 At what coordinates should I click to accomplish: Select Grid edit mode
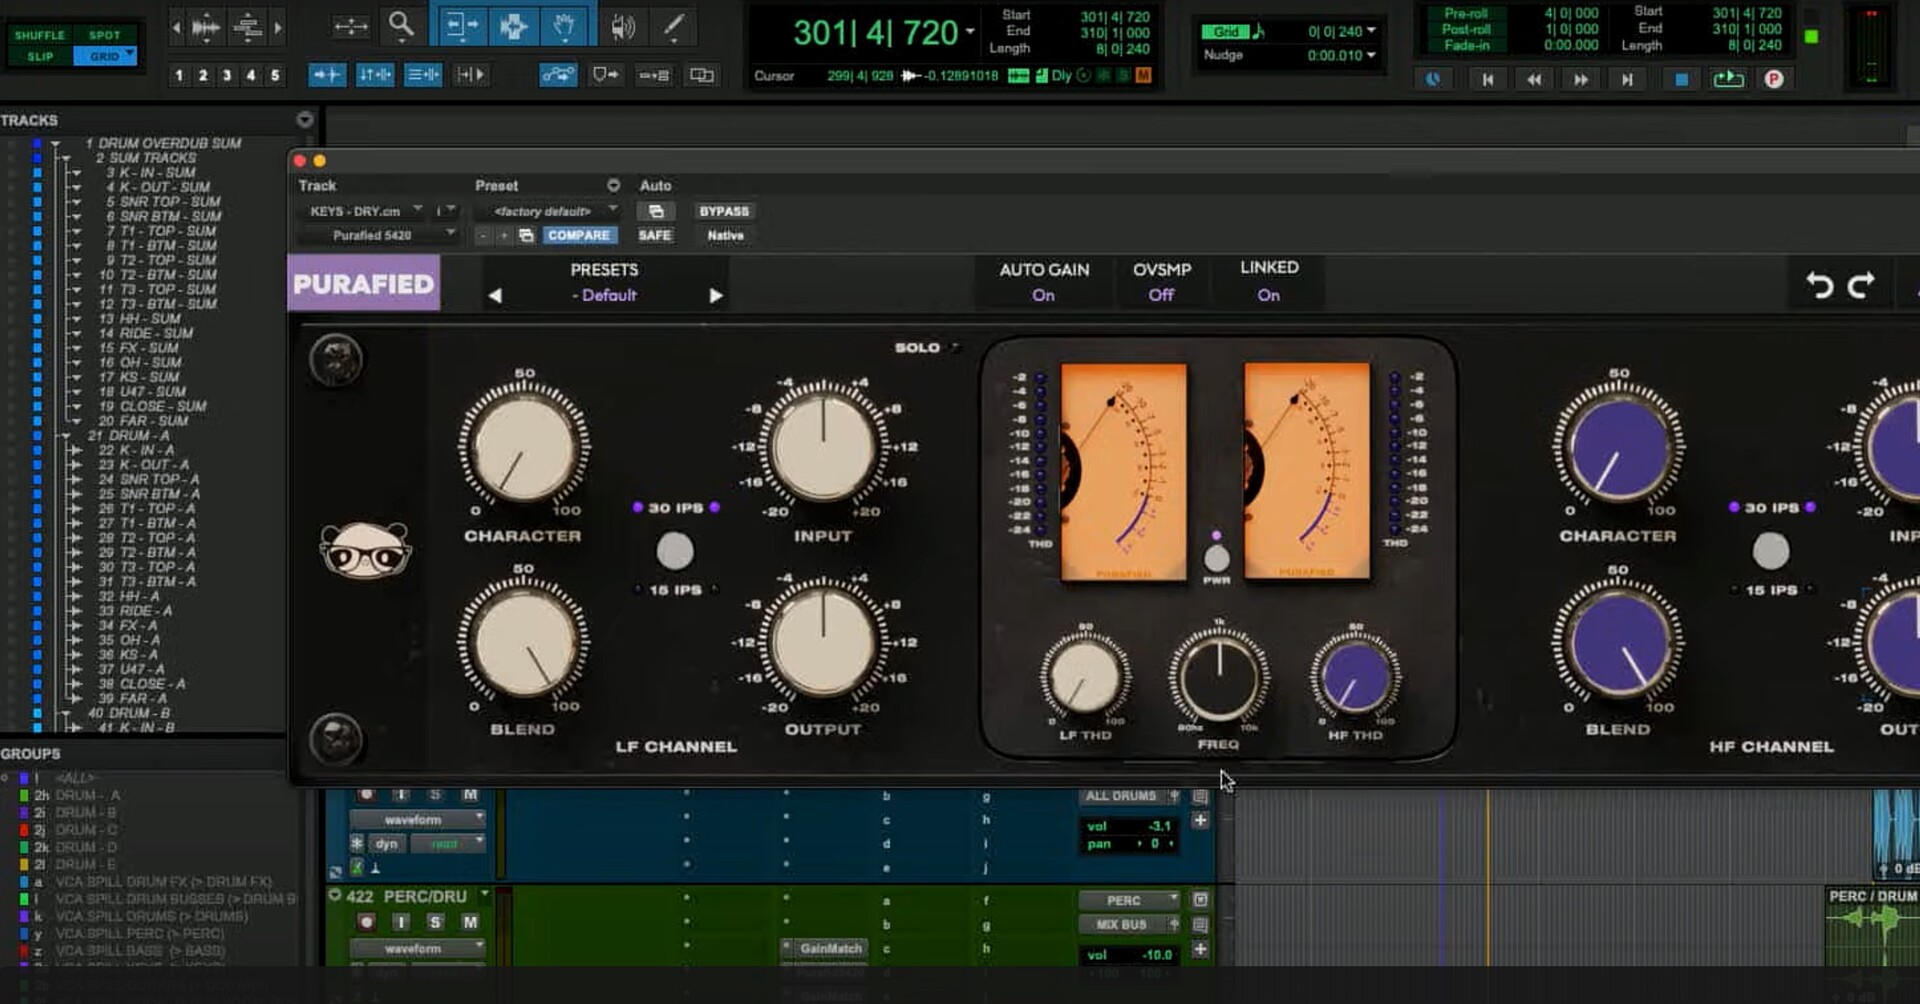(105, 57)
